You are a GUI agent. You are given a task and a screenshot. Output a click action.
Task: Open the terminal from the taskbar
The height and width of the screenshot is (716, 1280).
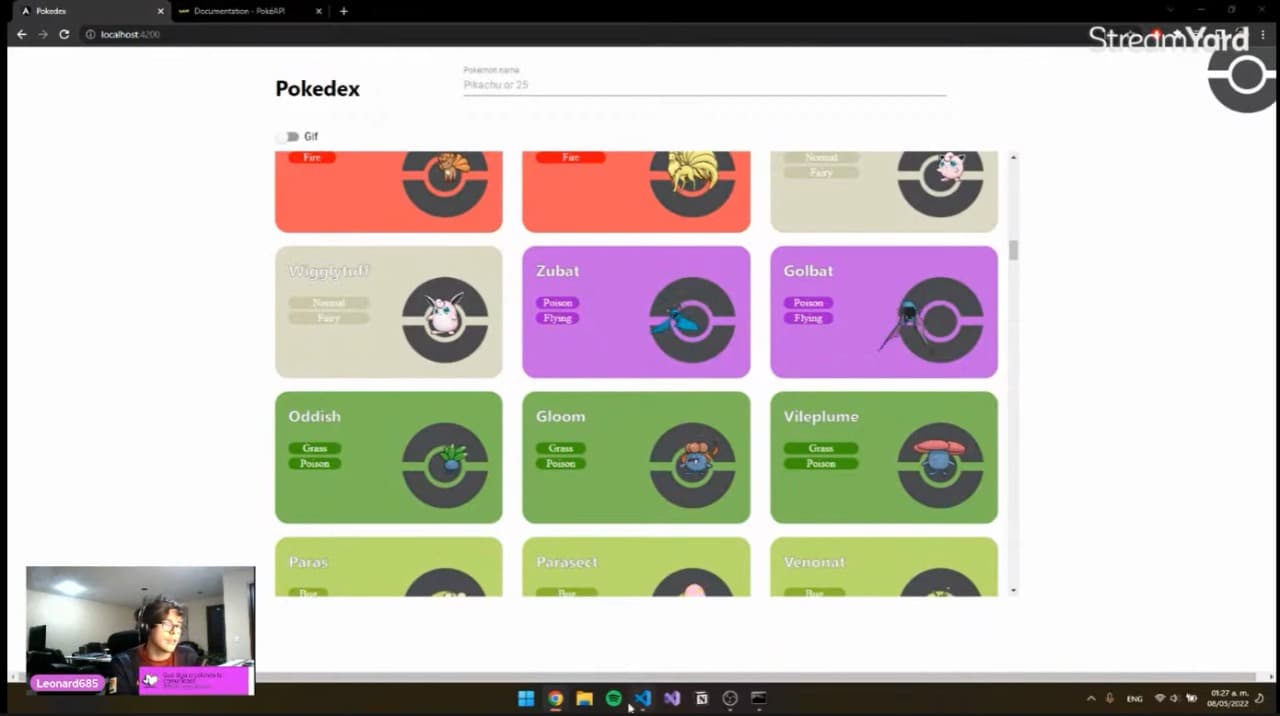click(759, 699)
